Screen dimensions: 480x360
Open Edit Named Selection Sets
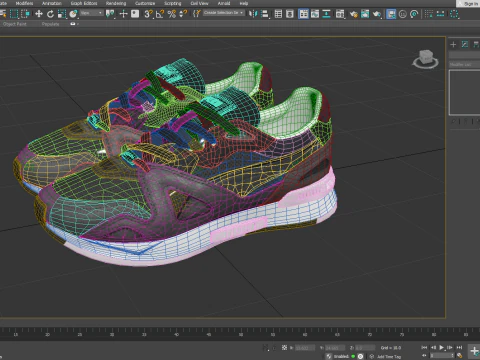(x=197, y=14)
